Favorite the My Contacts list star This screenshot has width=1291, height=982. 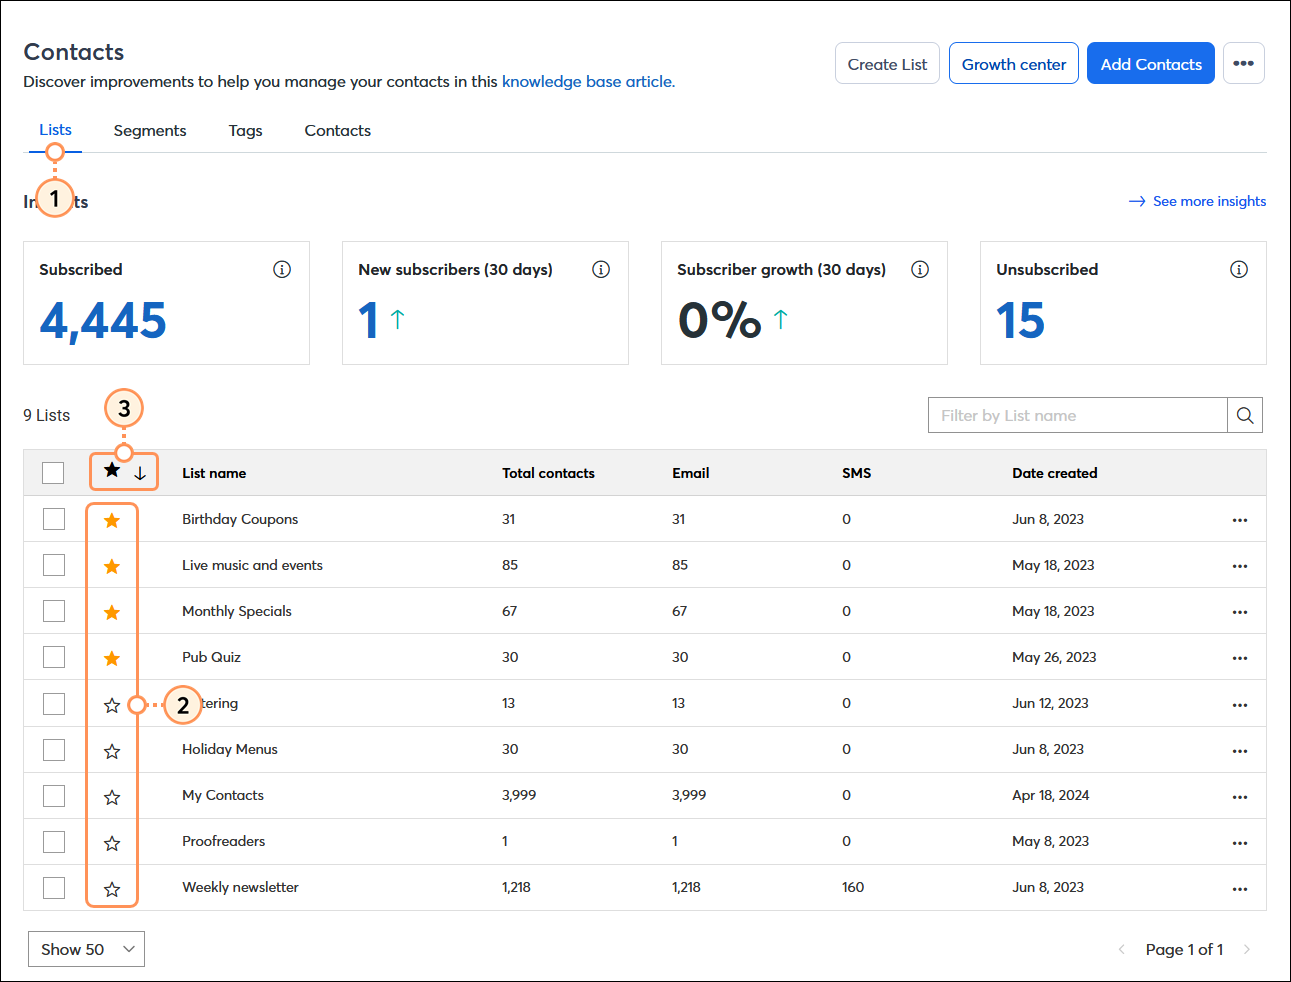pyautogui.click(x=112, y=797)
